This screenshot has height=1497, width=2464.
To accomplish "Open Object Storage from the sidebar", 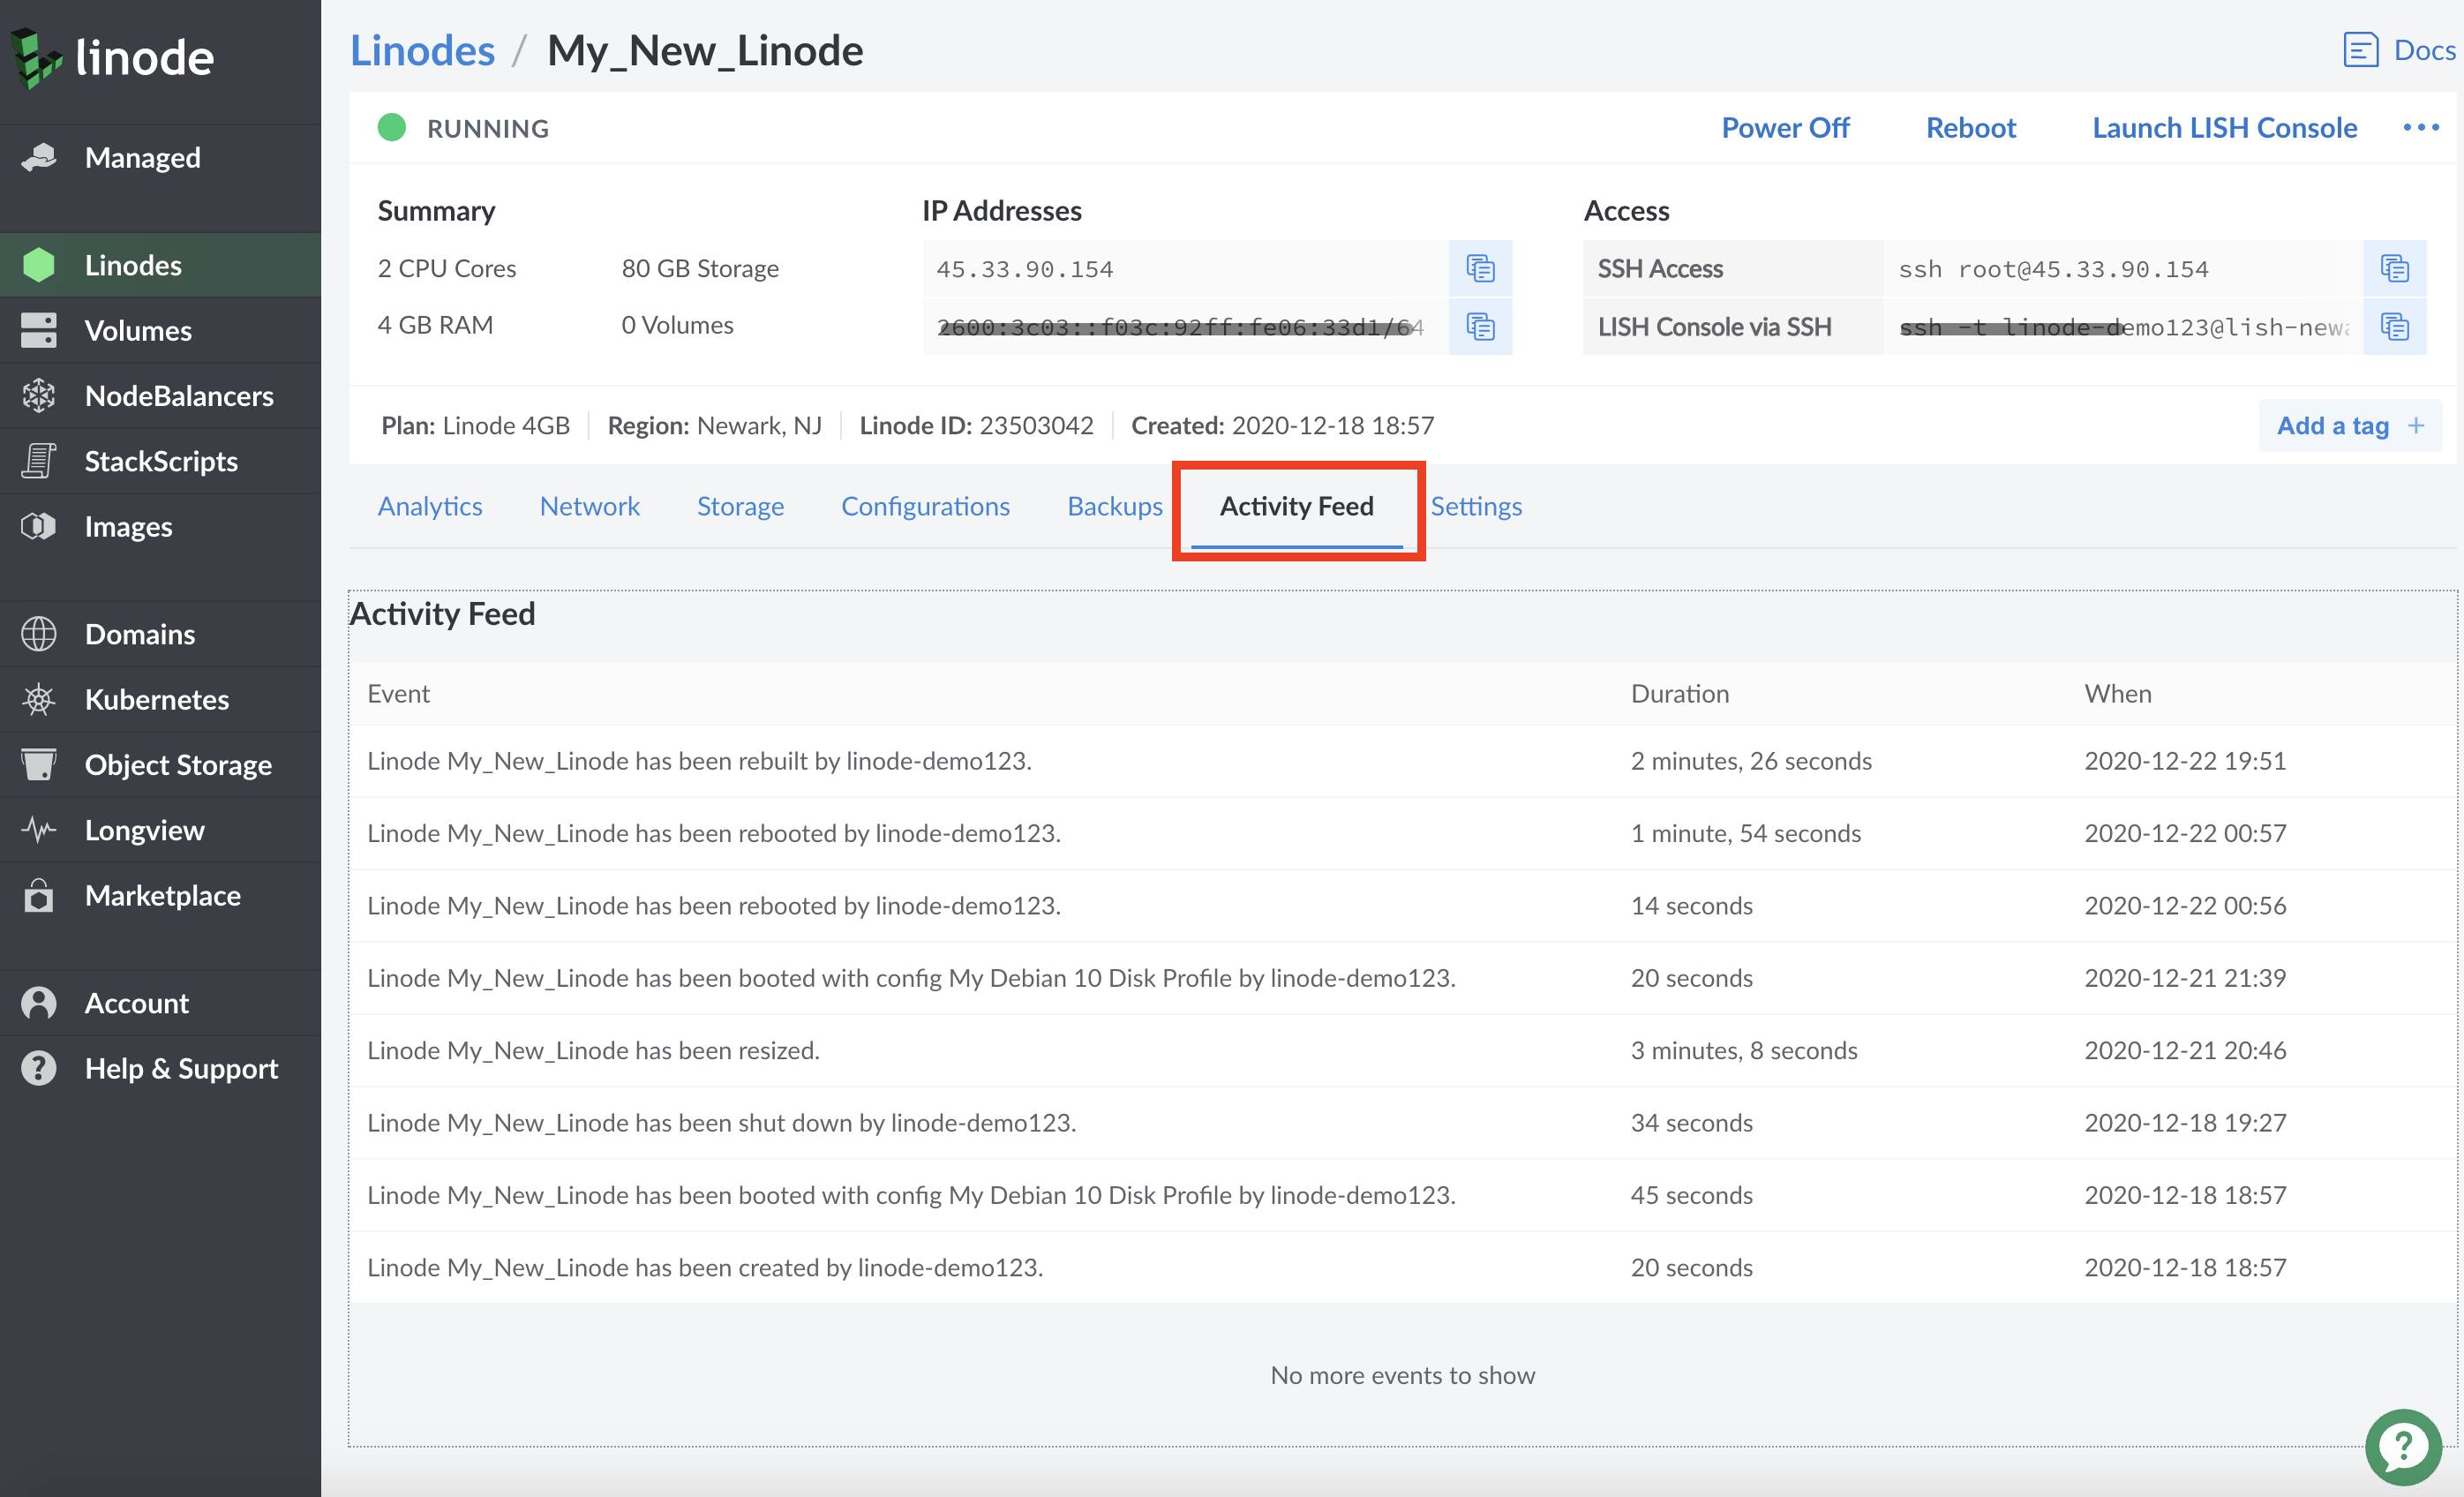I will tap(178, 765).
